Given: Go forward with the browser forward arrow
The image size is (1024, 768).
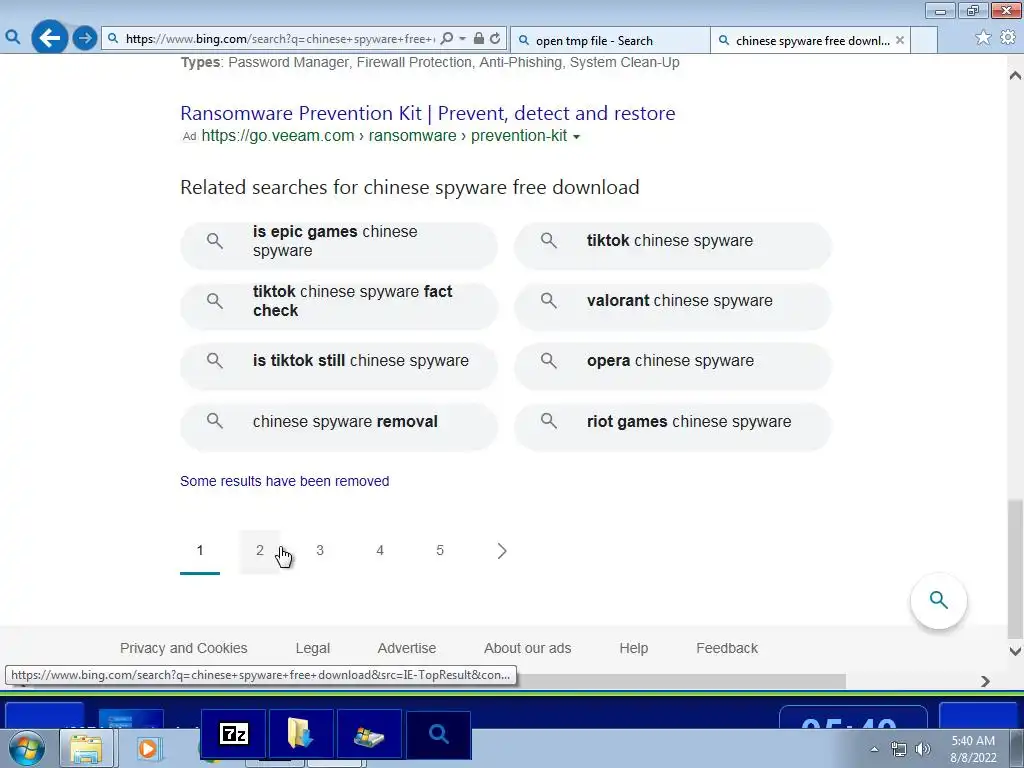Looking at the screenshot, I should pyautogui.click(x=85, y=39).
